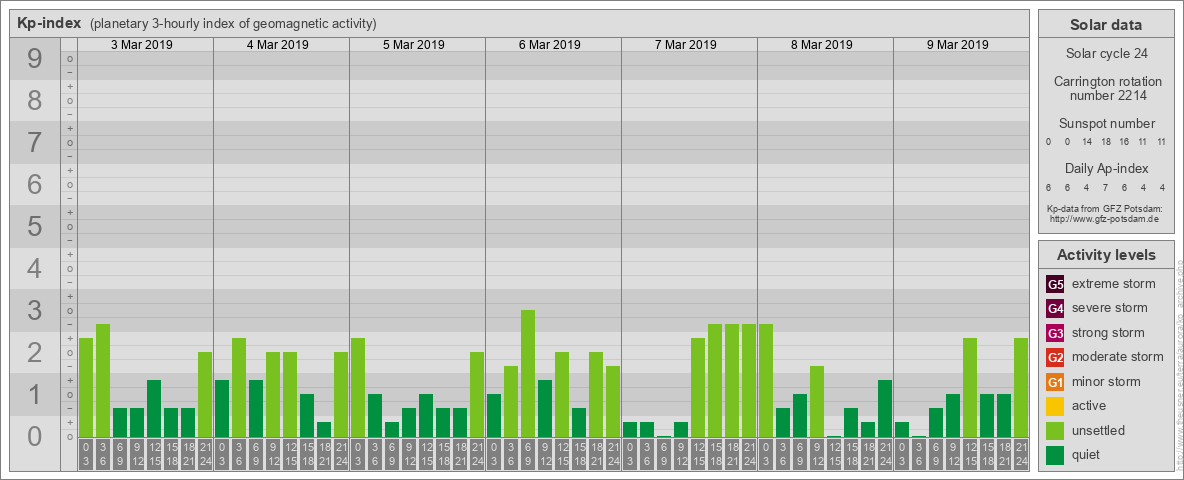The image size is (1184, 480).
Task: Click the extreme storm legend text
Action: pos(1114,284)
